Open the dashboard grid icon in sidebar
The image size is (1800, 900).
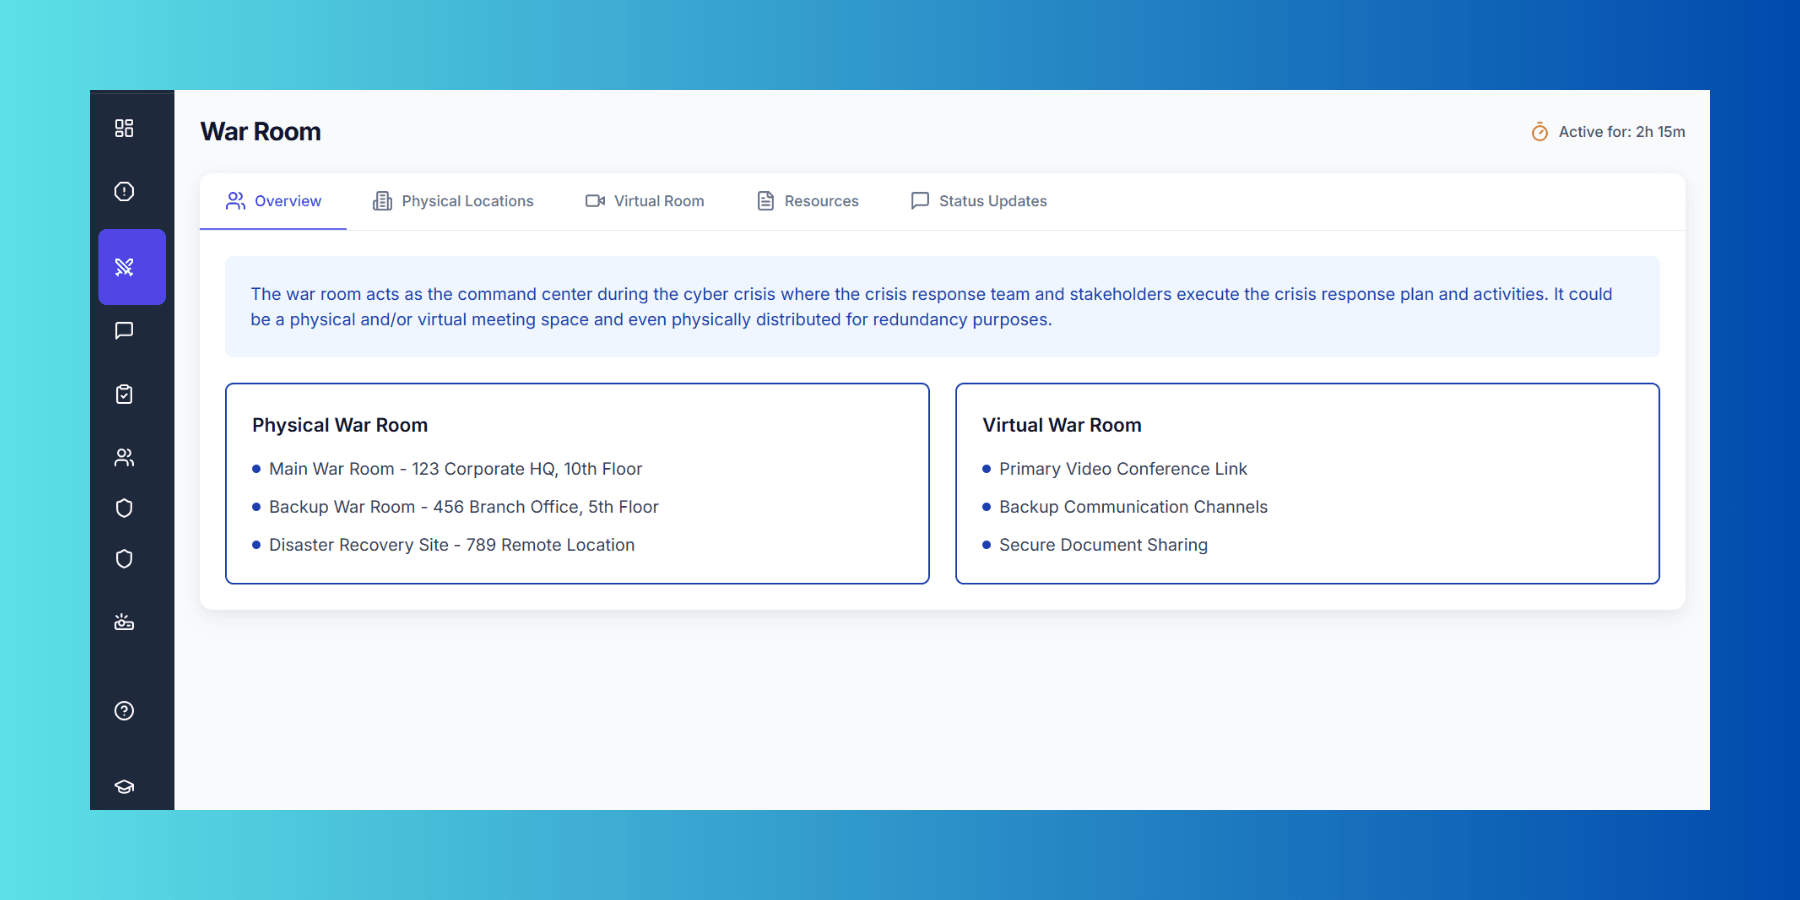click(124, 128)
